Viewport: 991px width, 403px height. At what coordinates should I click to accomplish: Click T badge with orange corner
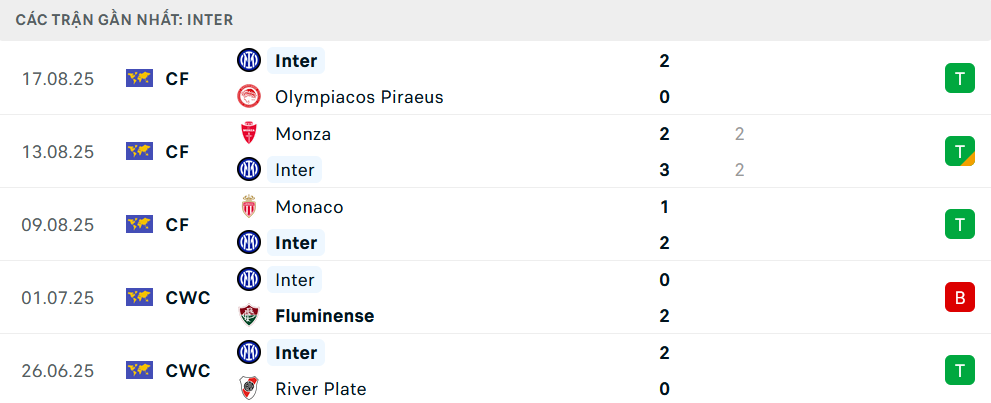pos(959,151)
